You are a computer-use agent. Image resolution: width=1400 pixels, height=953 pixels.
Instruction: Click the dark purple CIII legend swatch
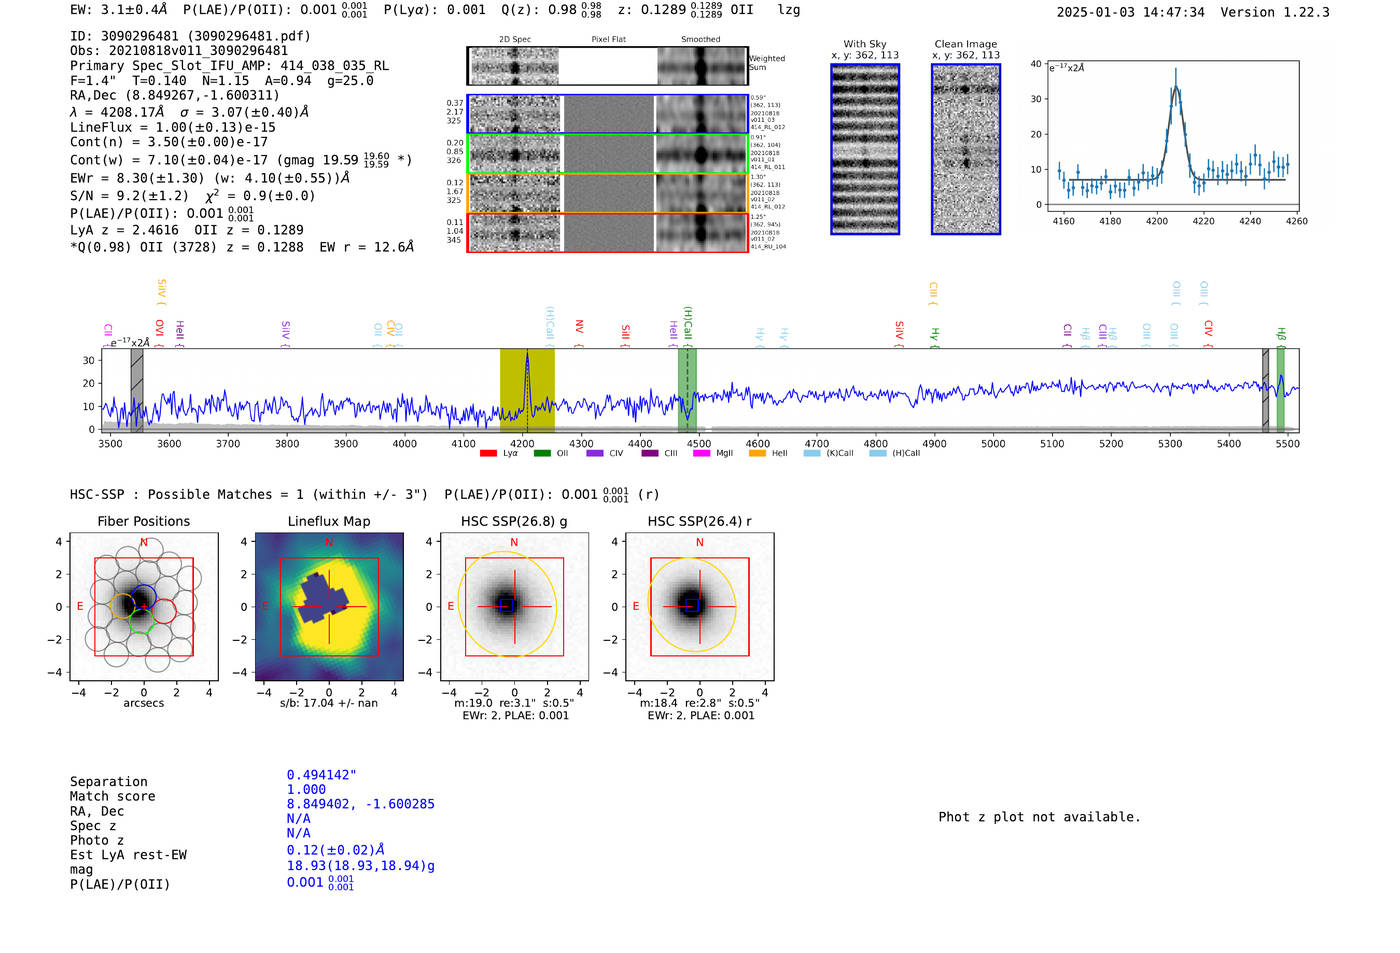[x=650, y=453]
